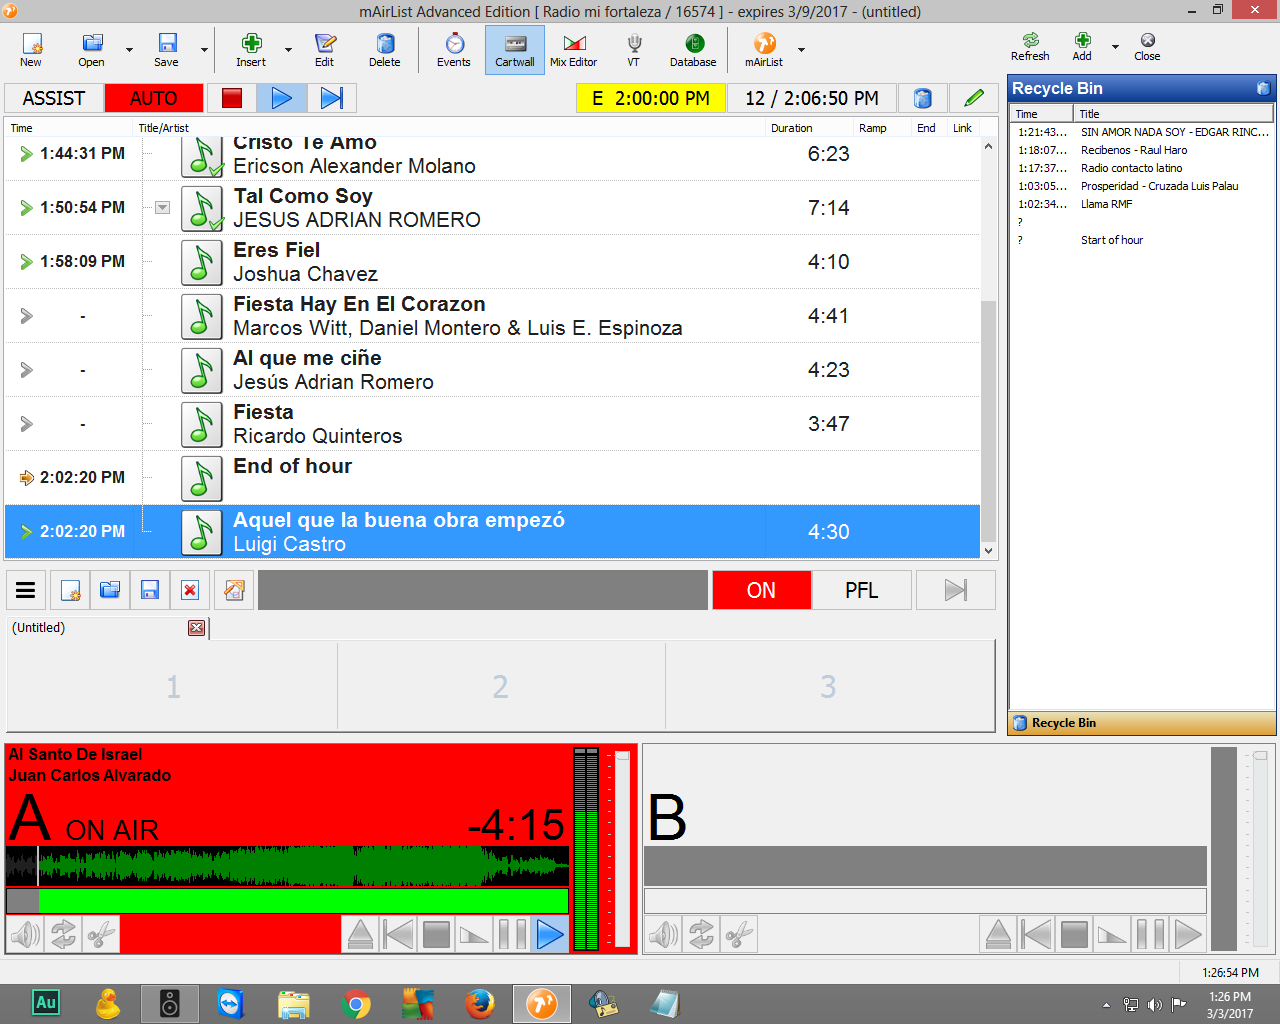Open cartwall file with folder icon
This screenshot has height=1024, width=1280.
(110, 590)
